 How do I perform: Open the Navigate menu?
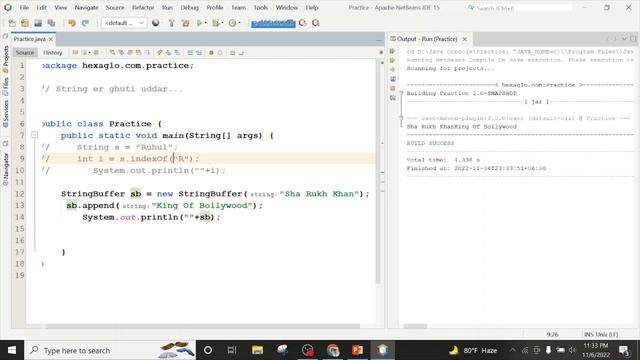[87, 7]
